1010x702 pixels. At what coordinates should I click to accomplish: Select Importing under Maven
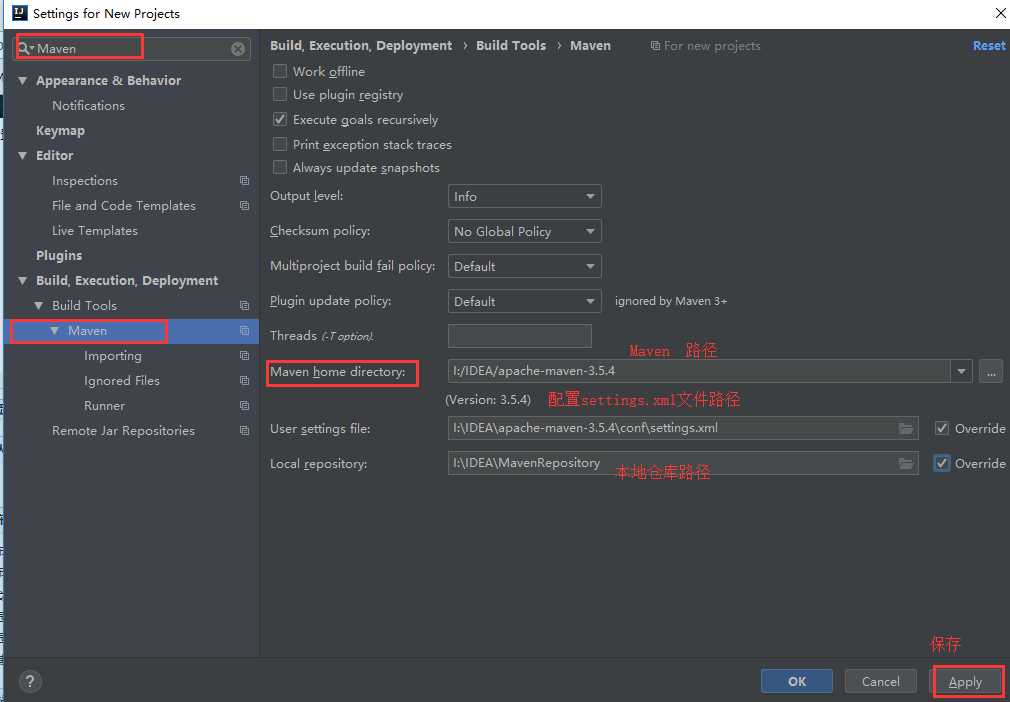113,356
